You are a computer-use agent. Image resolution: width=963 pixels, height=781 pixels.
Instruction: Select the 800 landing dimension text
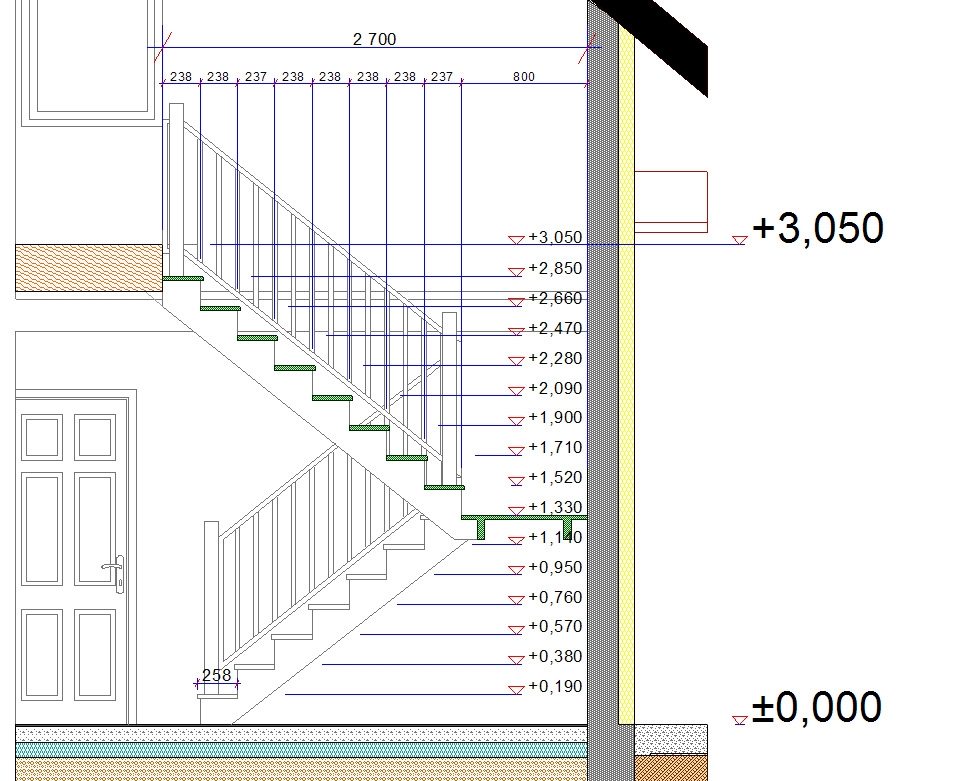tap(523, 77)
